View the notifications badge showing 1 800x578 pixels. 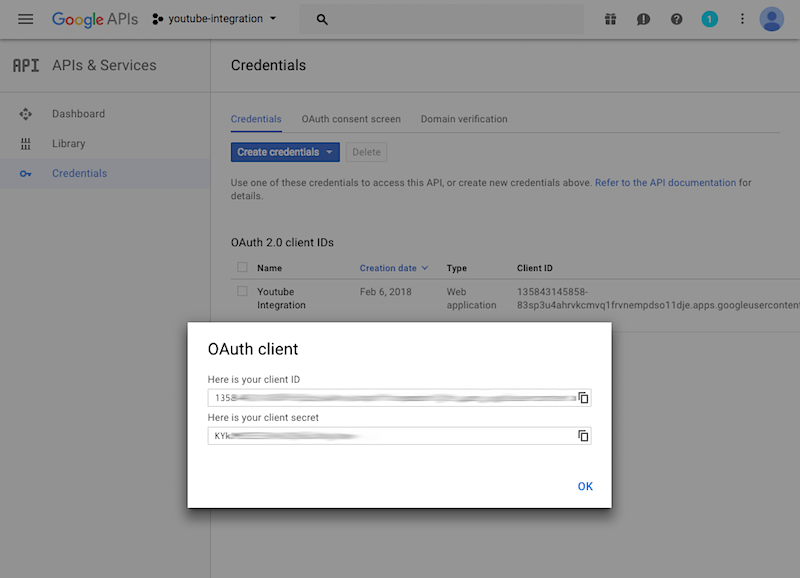point(710,19)
